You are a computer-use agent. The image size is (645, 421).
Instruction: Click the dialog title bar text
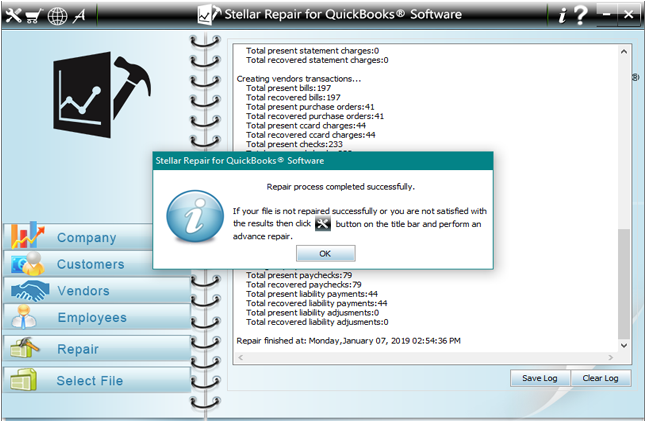[x=239, y=161]
